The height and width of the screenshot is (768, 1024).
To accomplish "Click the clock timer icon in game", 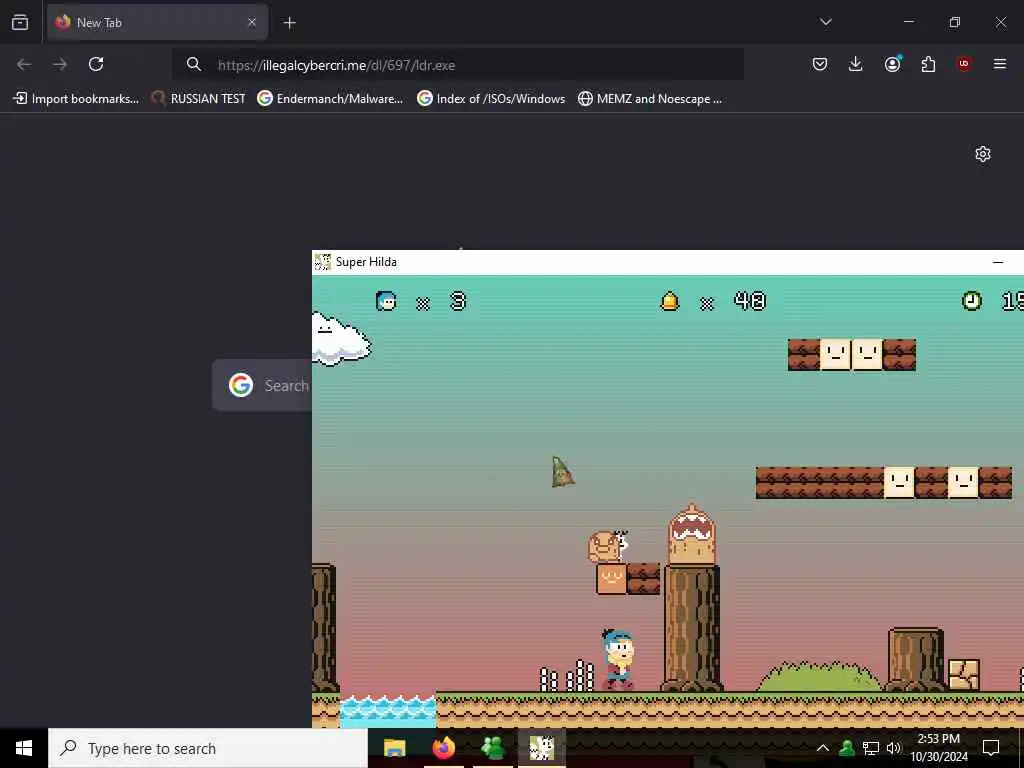I will (971, 301).
